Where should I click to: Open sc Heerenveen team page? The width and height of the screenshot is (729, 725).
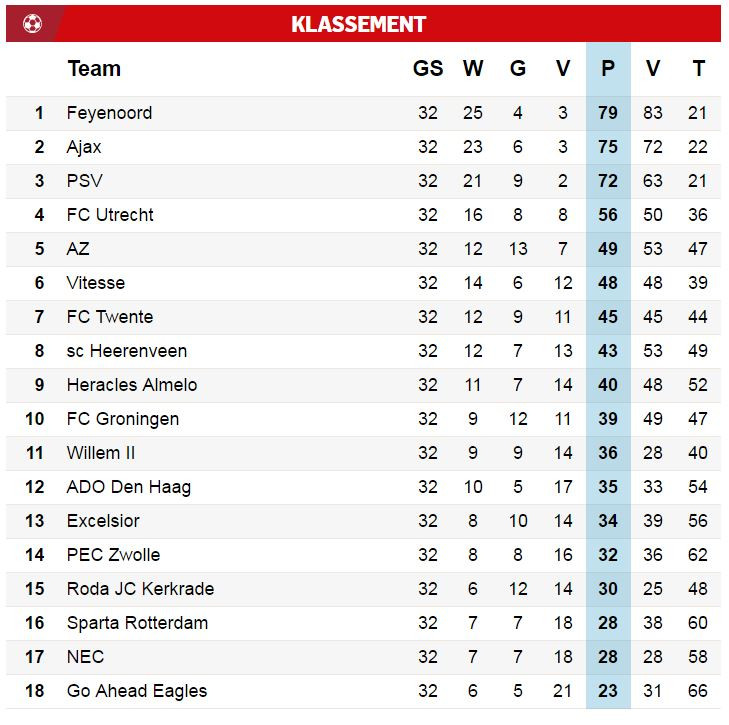pyautogui.click(x=127, y=351)
